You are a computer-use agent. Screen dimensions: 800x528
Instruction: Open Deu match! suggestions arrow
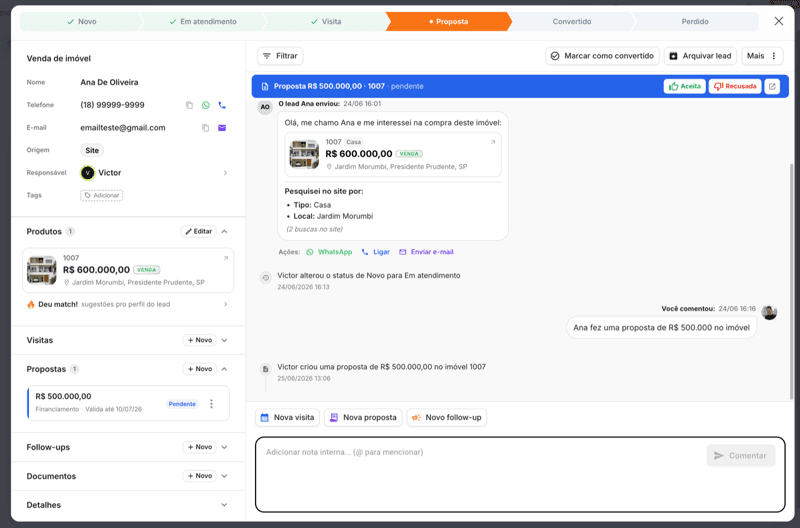point(226,305)
